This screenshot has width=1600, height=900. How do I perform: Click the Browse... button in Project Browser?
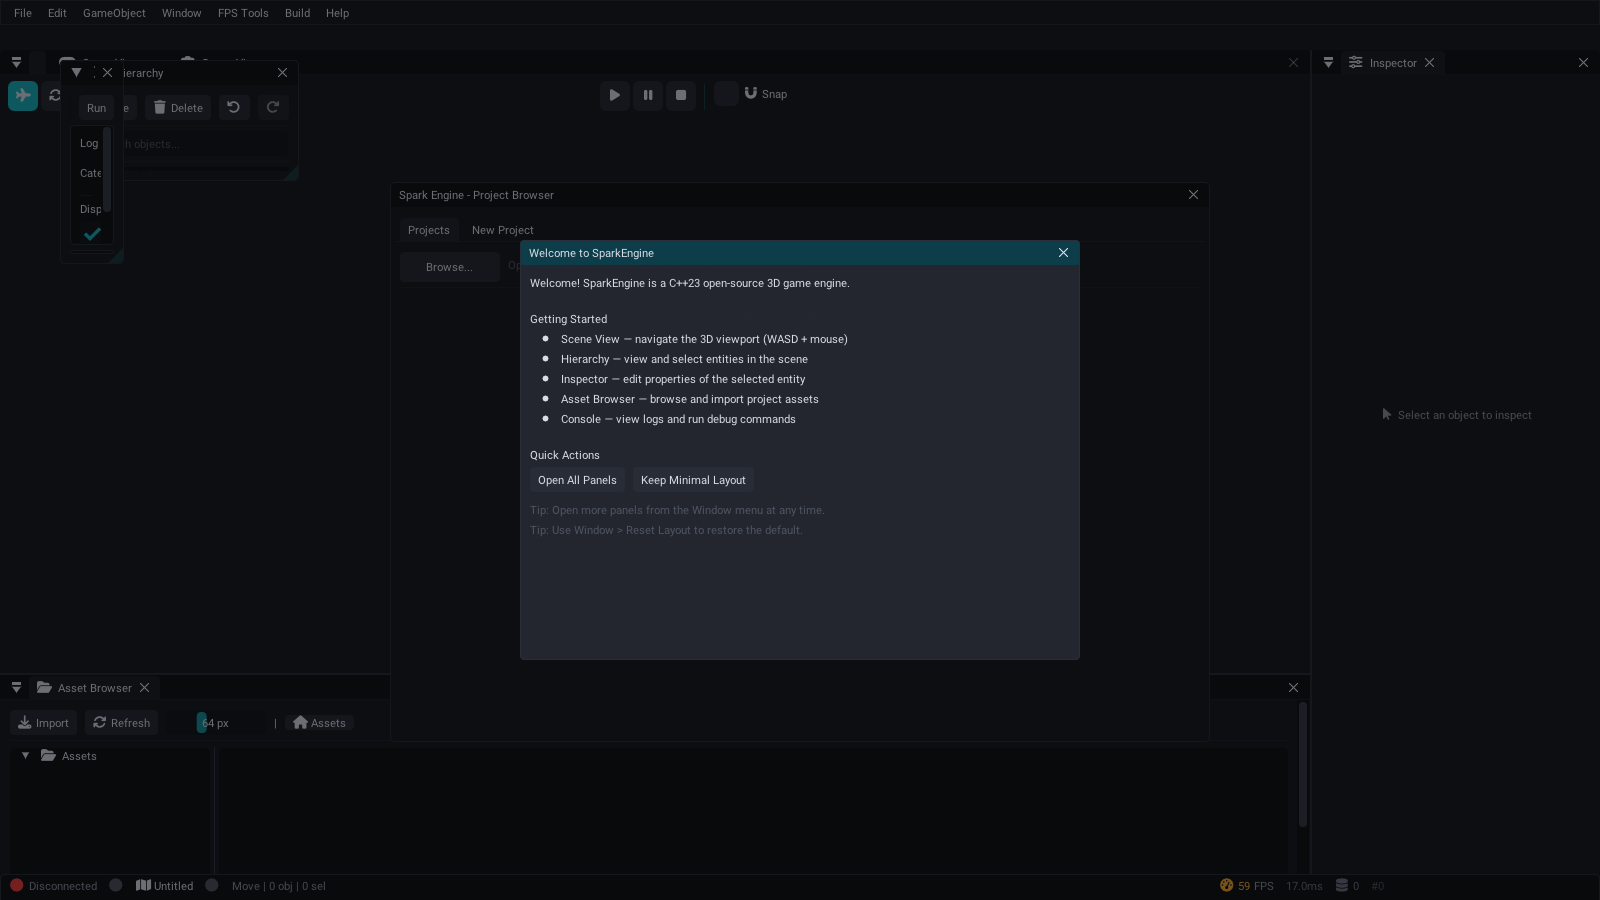click(449, 267)
